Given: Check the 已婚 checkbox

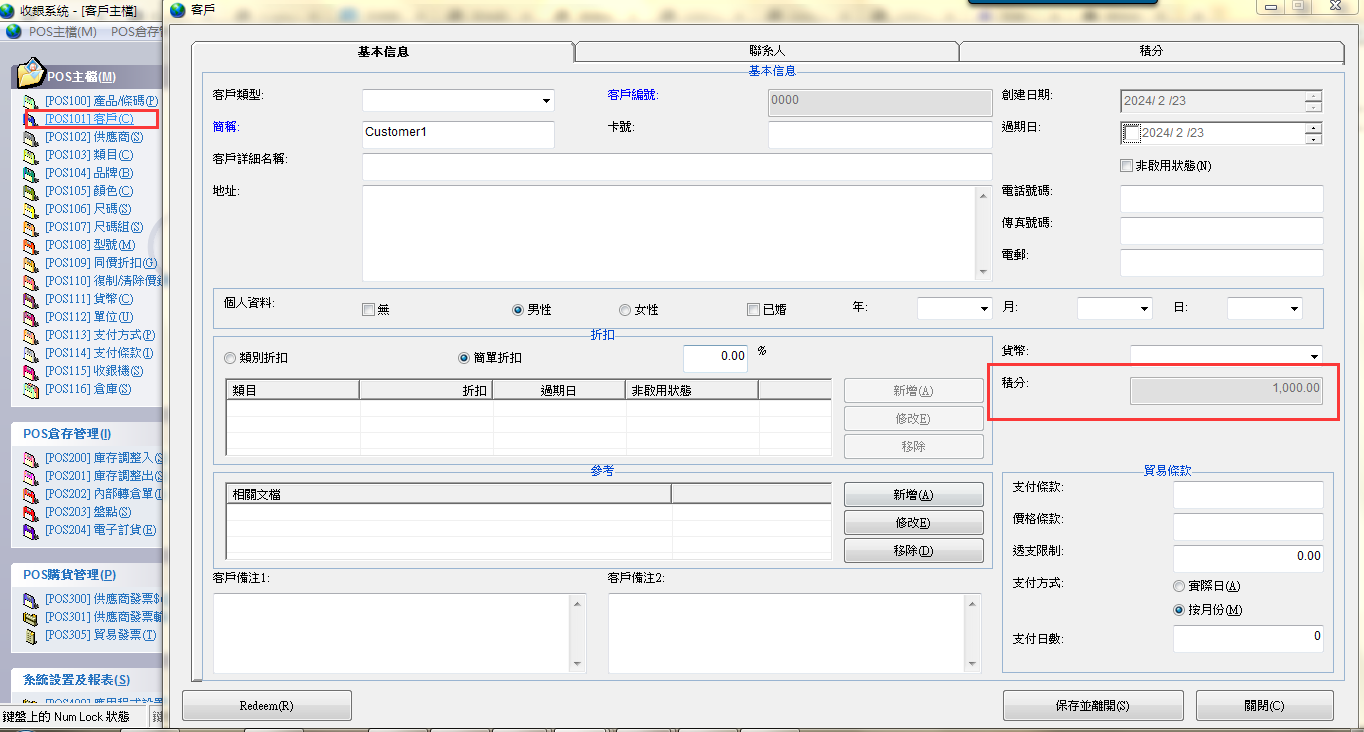Looking at the screenshot, I should 754,310.
